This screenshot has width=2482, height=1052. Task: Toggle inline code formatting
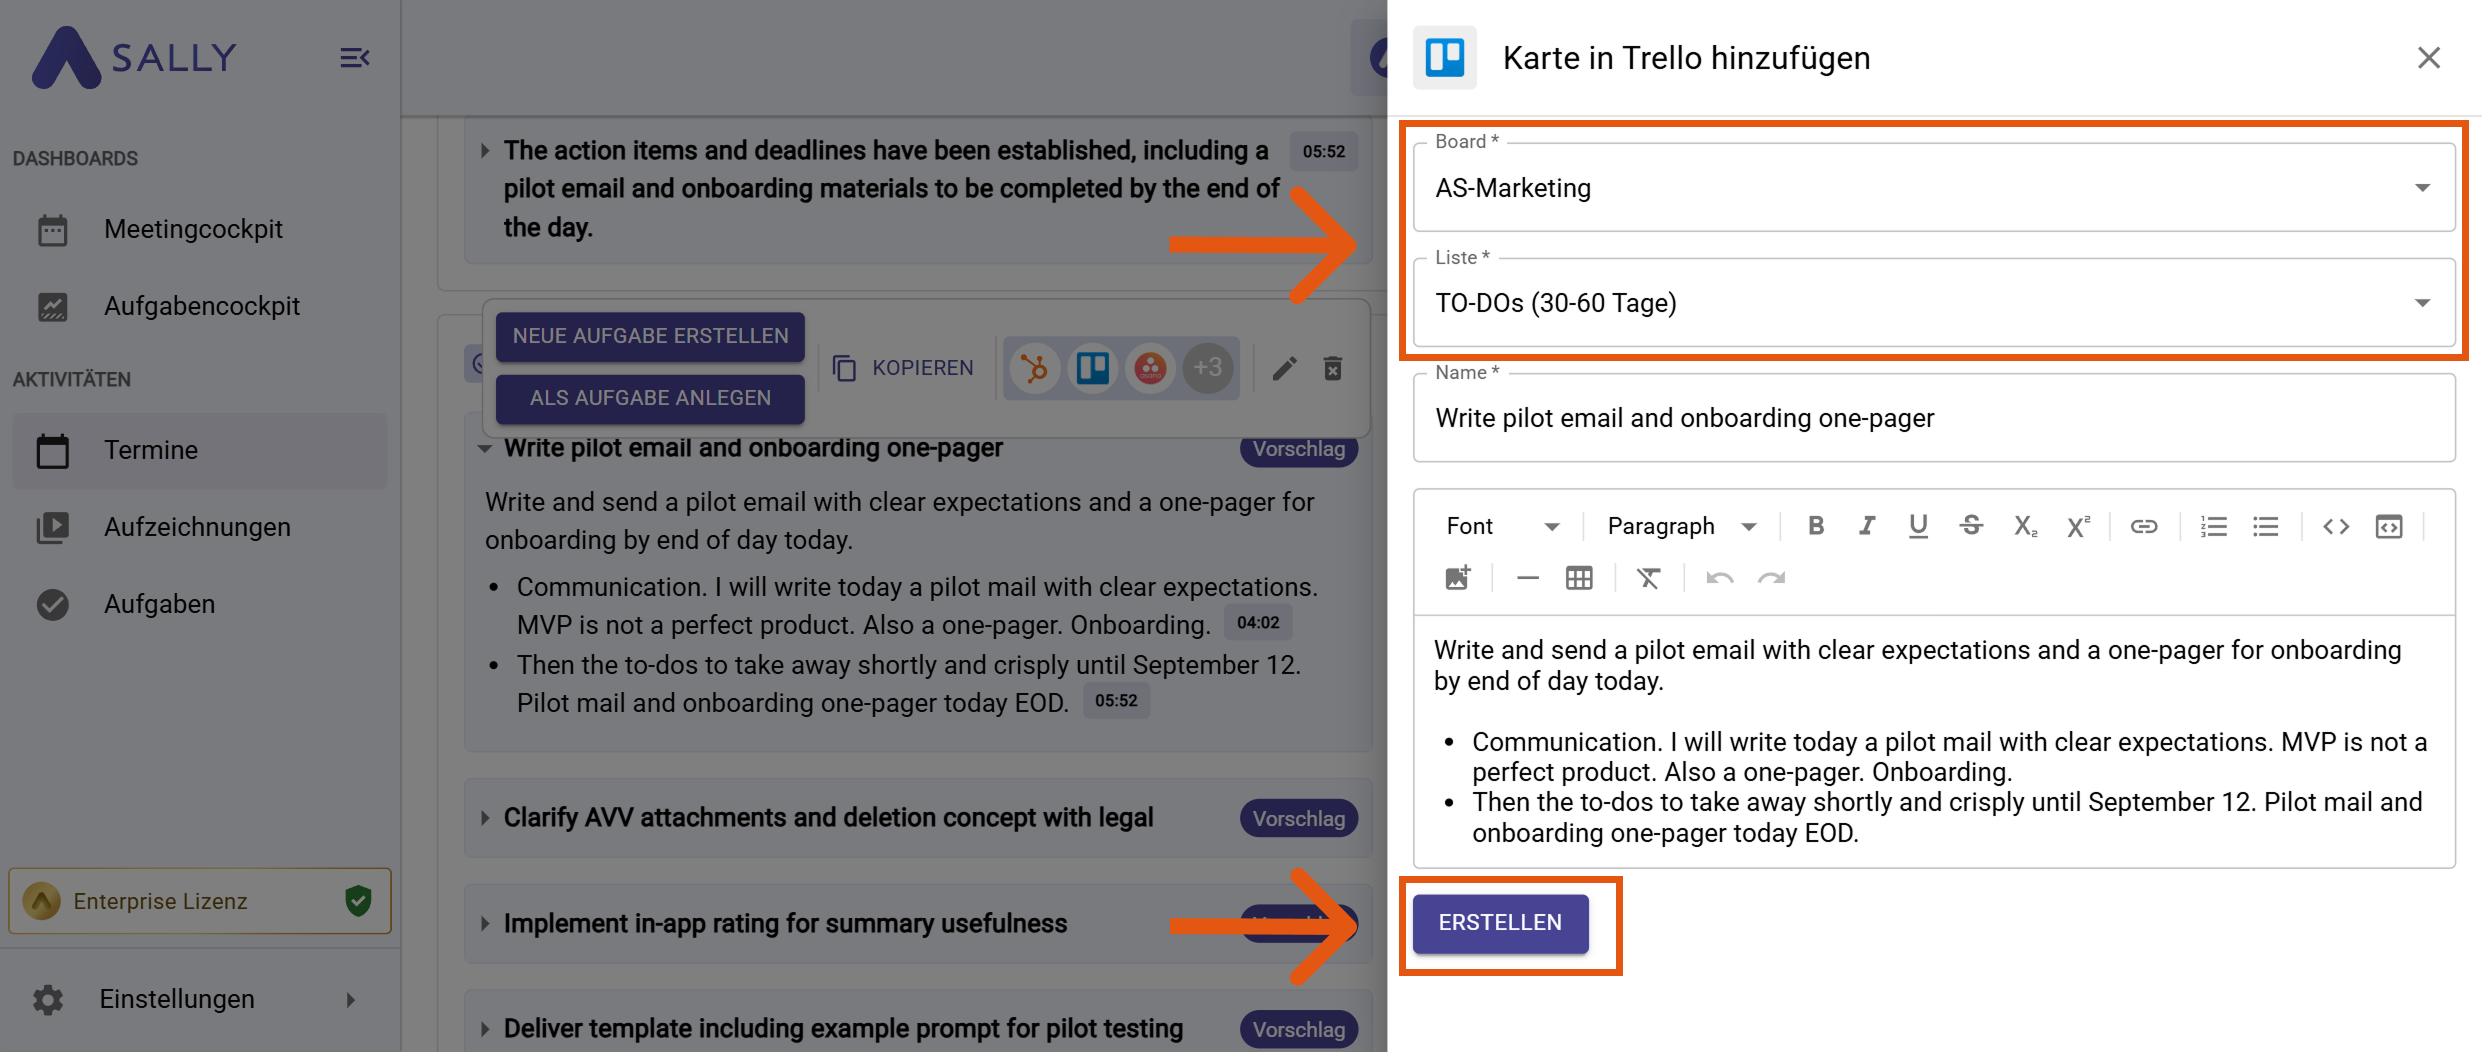pyautogui.click(x=2336, y=526)
